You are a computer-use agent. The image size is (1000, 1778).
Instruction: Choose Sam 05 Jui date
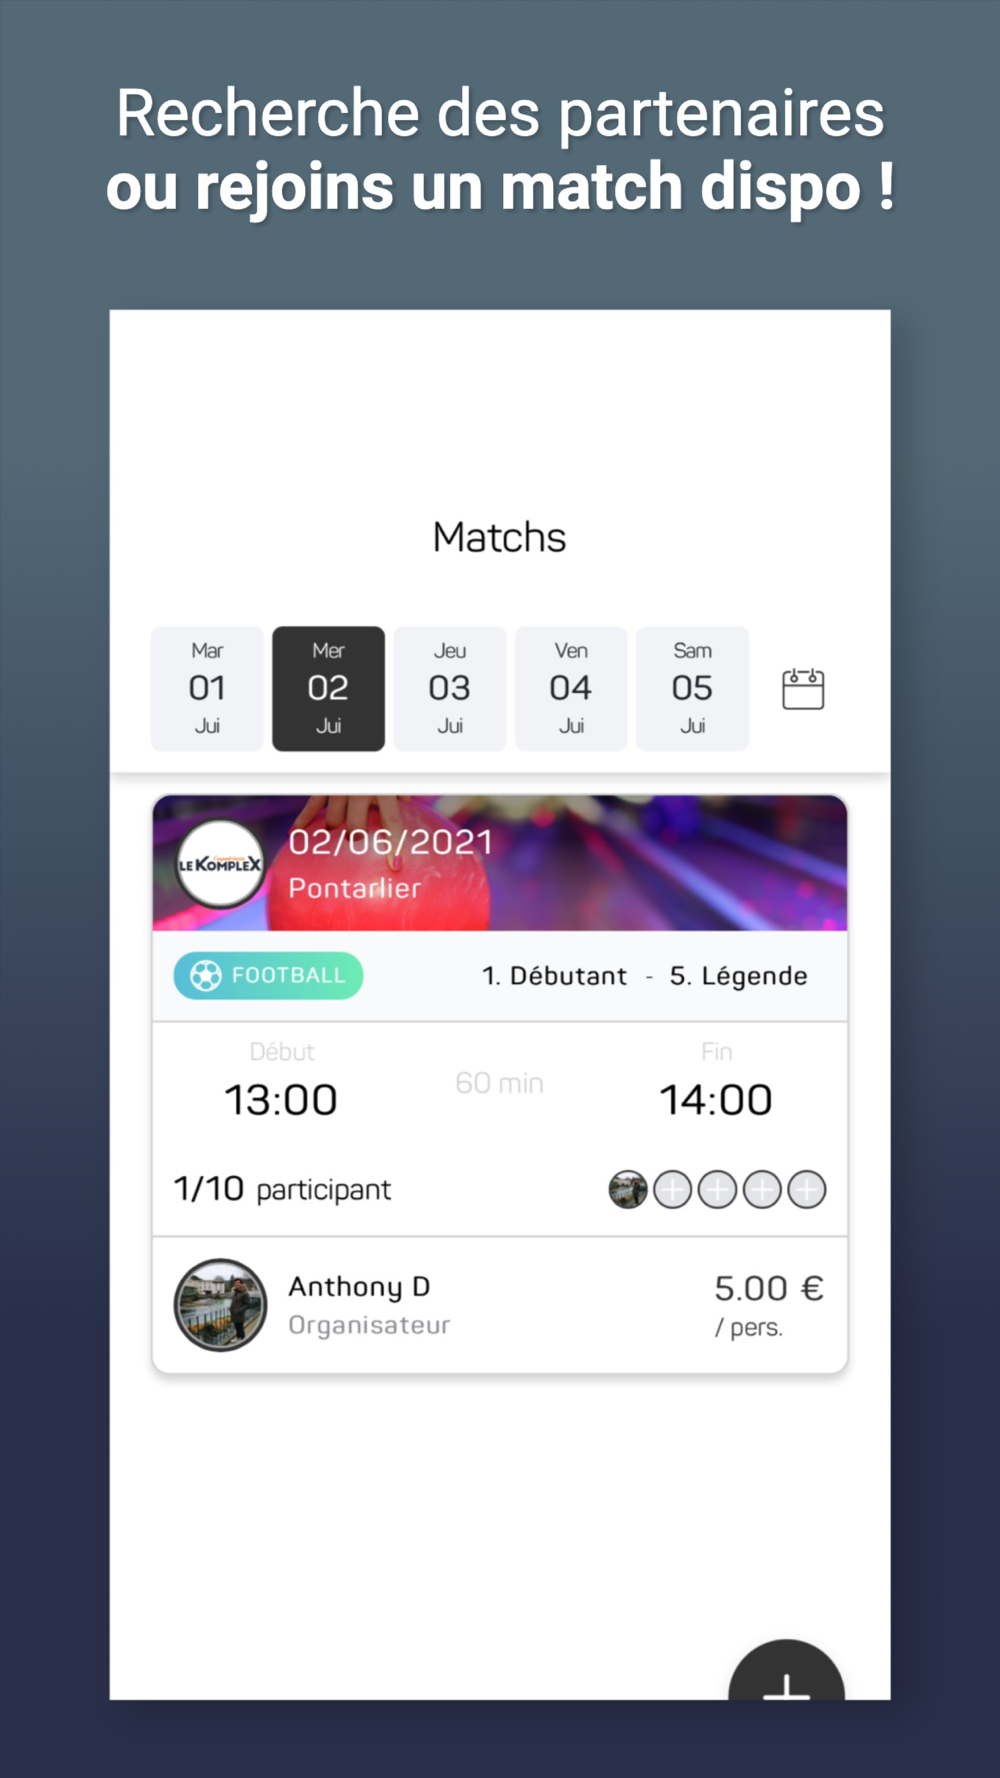pos(693,689)
